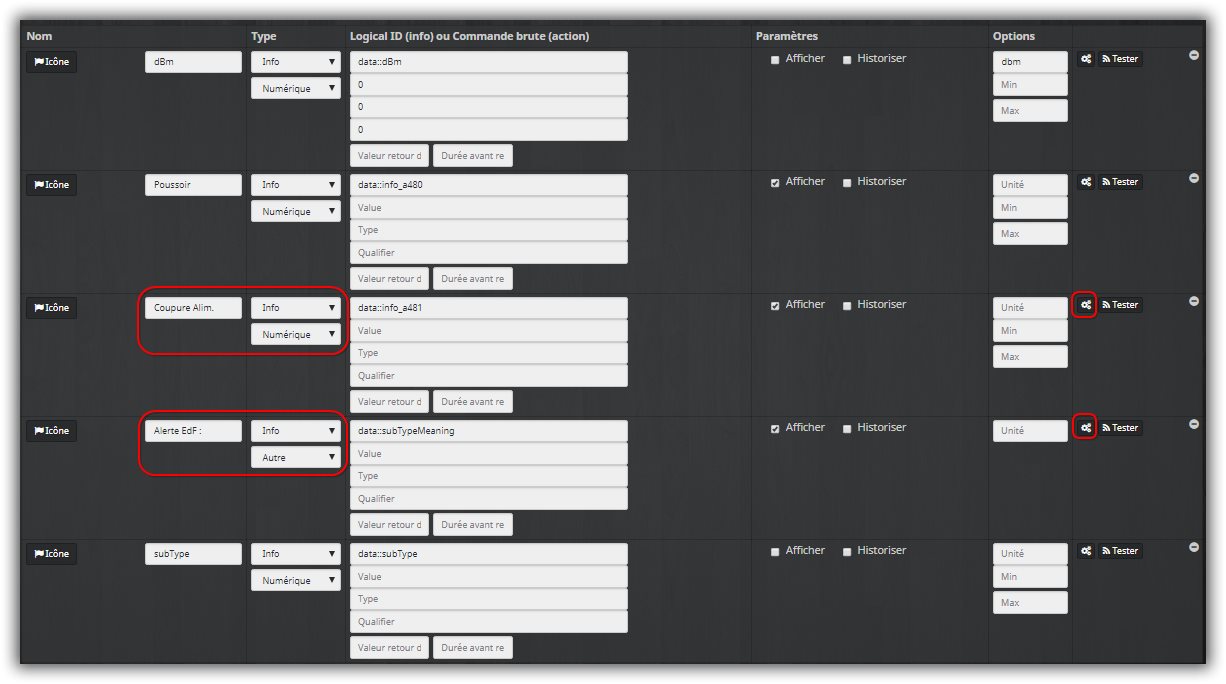The height and width of the screenshot is (684, 1226).
Task: Click Tester button for the Poussoir command
Action: point(1120,182)
